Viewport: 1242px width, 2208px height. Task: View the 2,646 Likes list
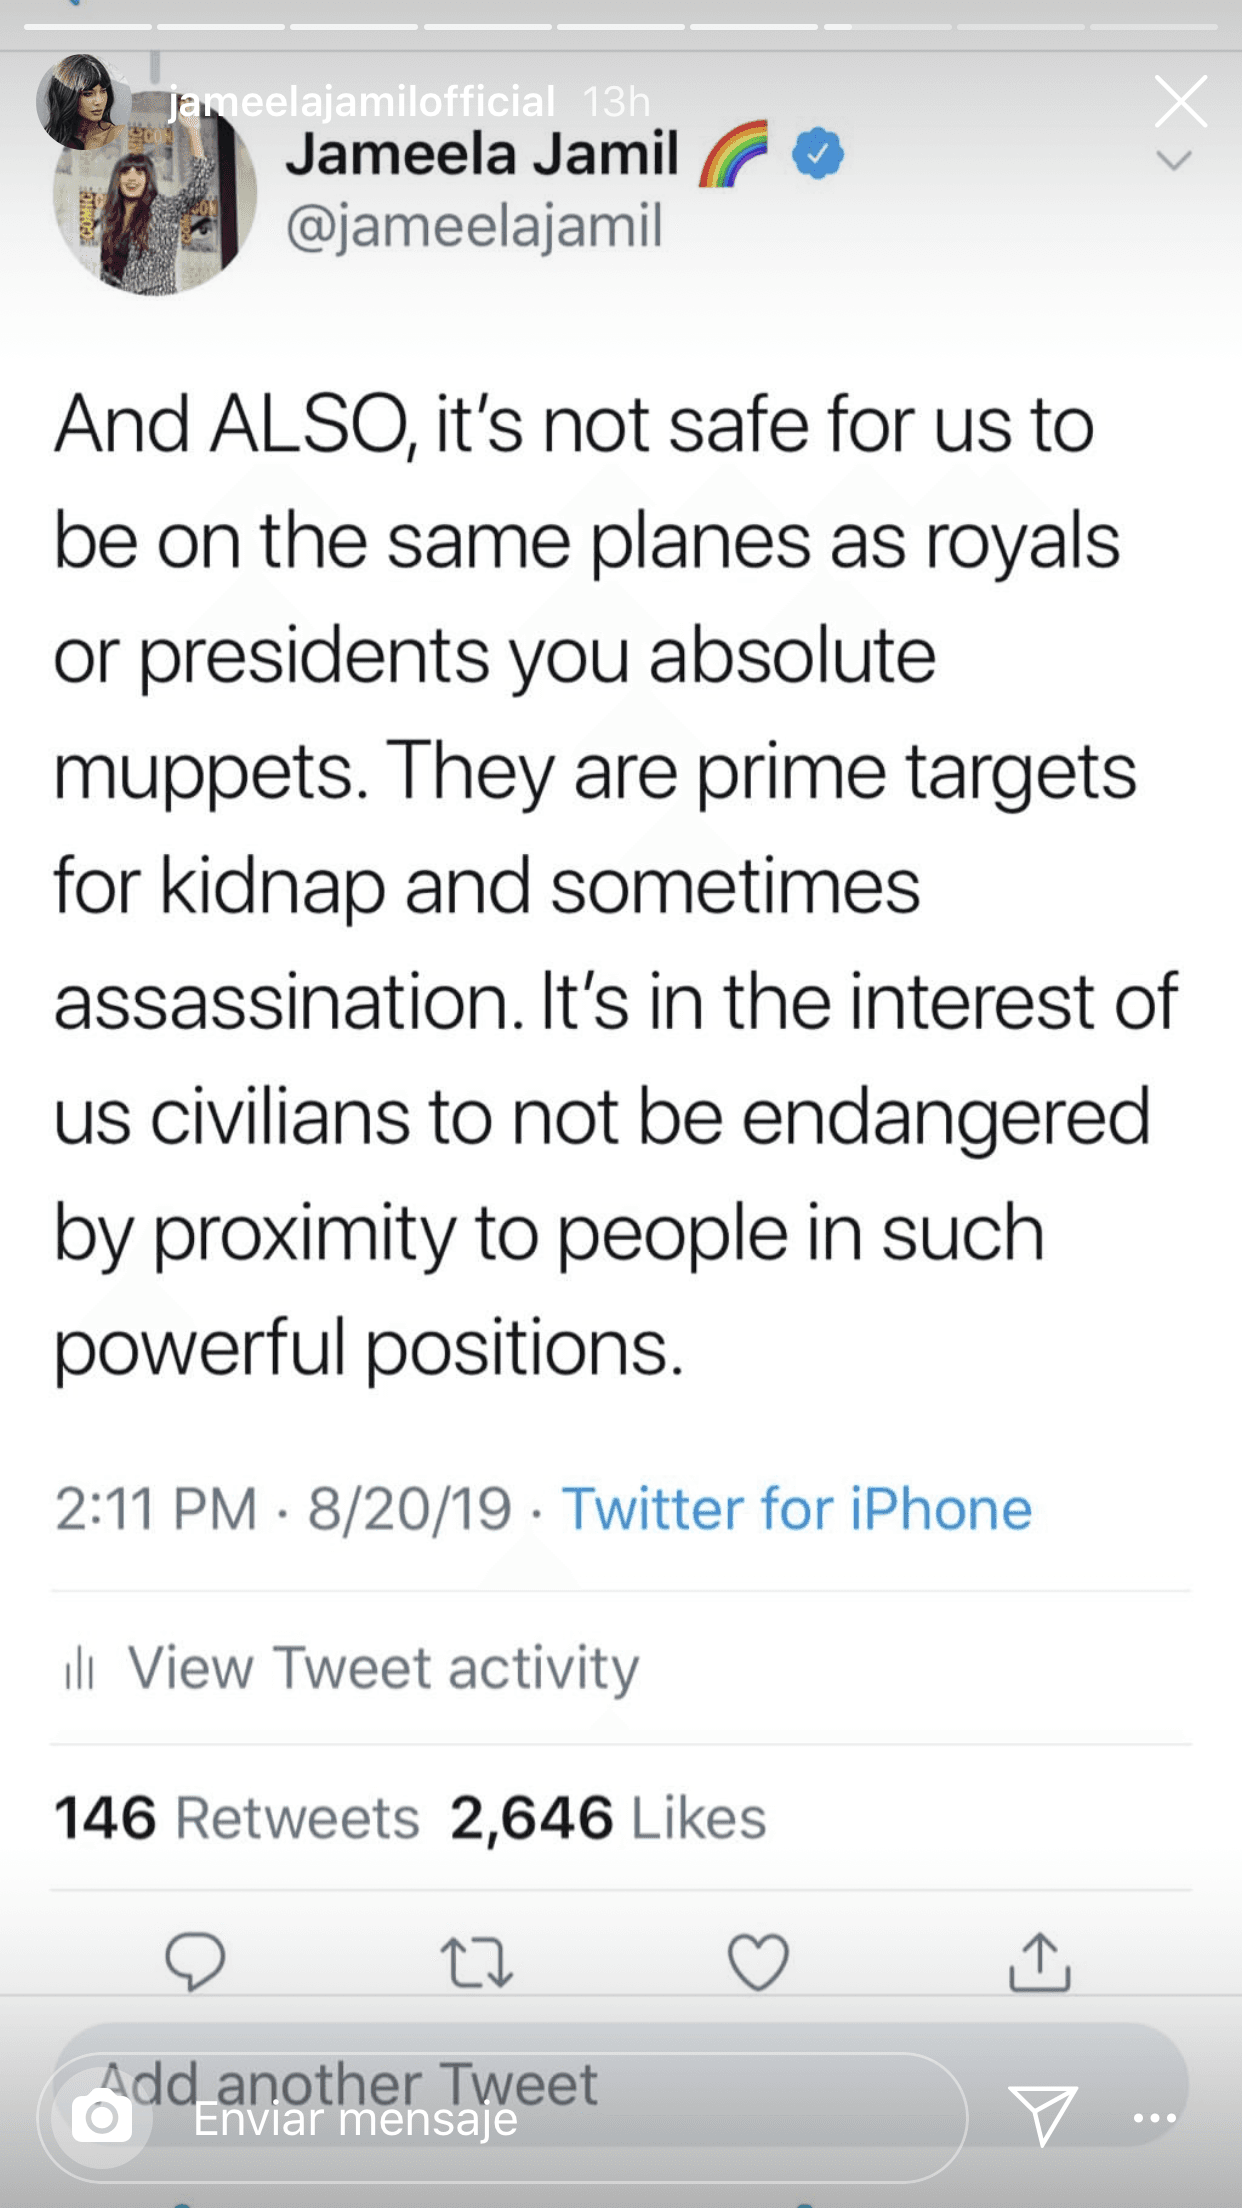click(608, 1817)
